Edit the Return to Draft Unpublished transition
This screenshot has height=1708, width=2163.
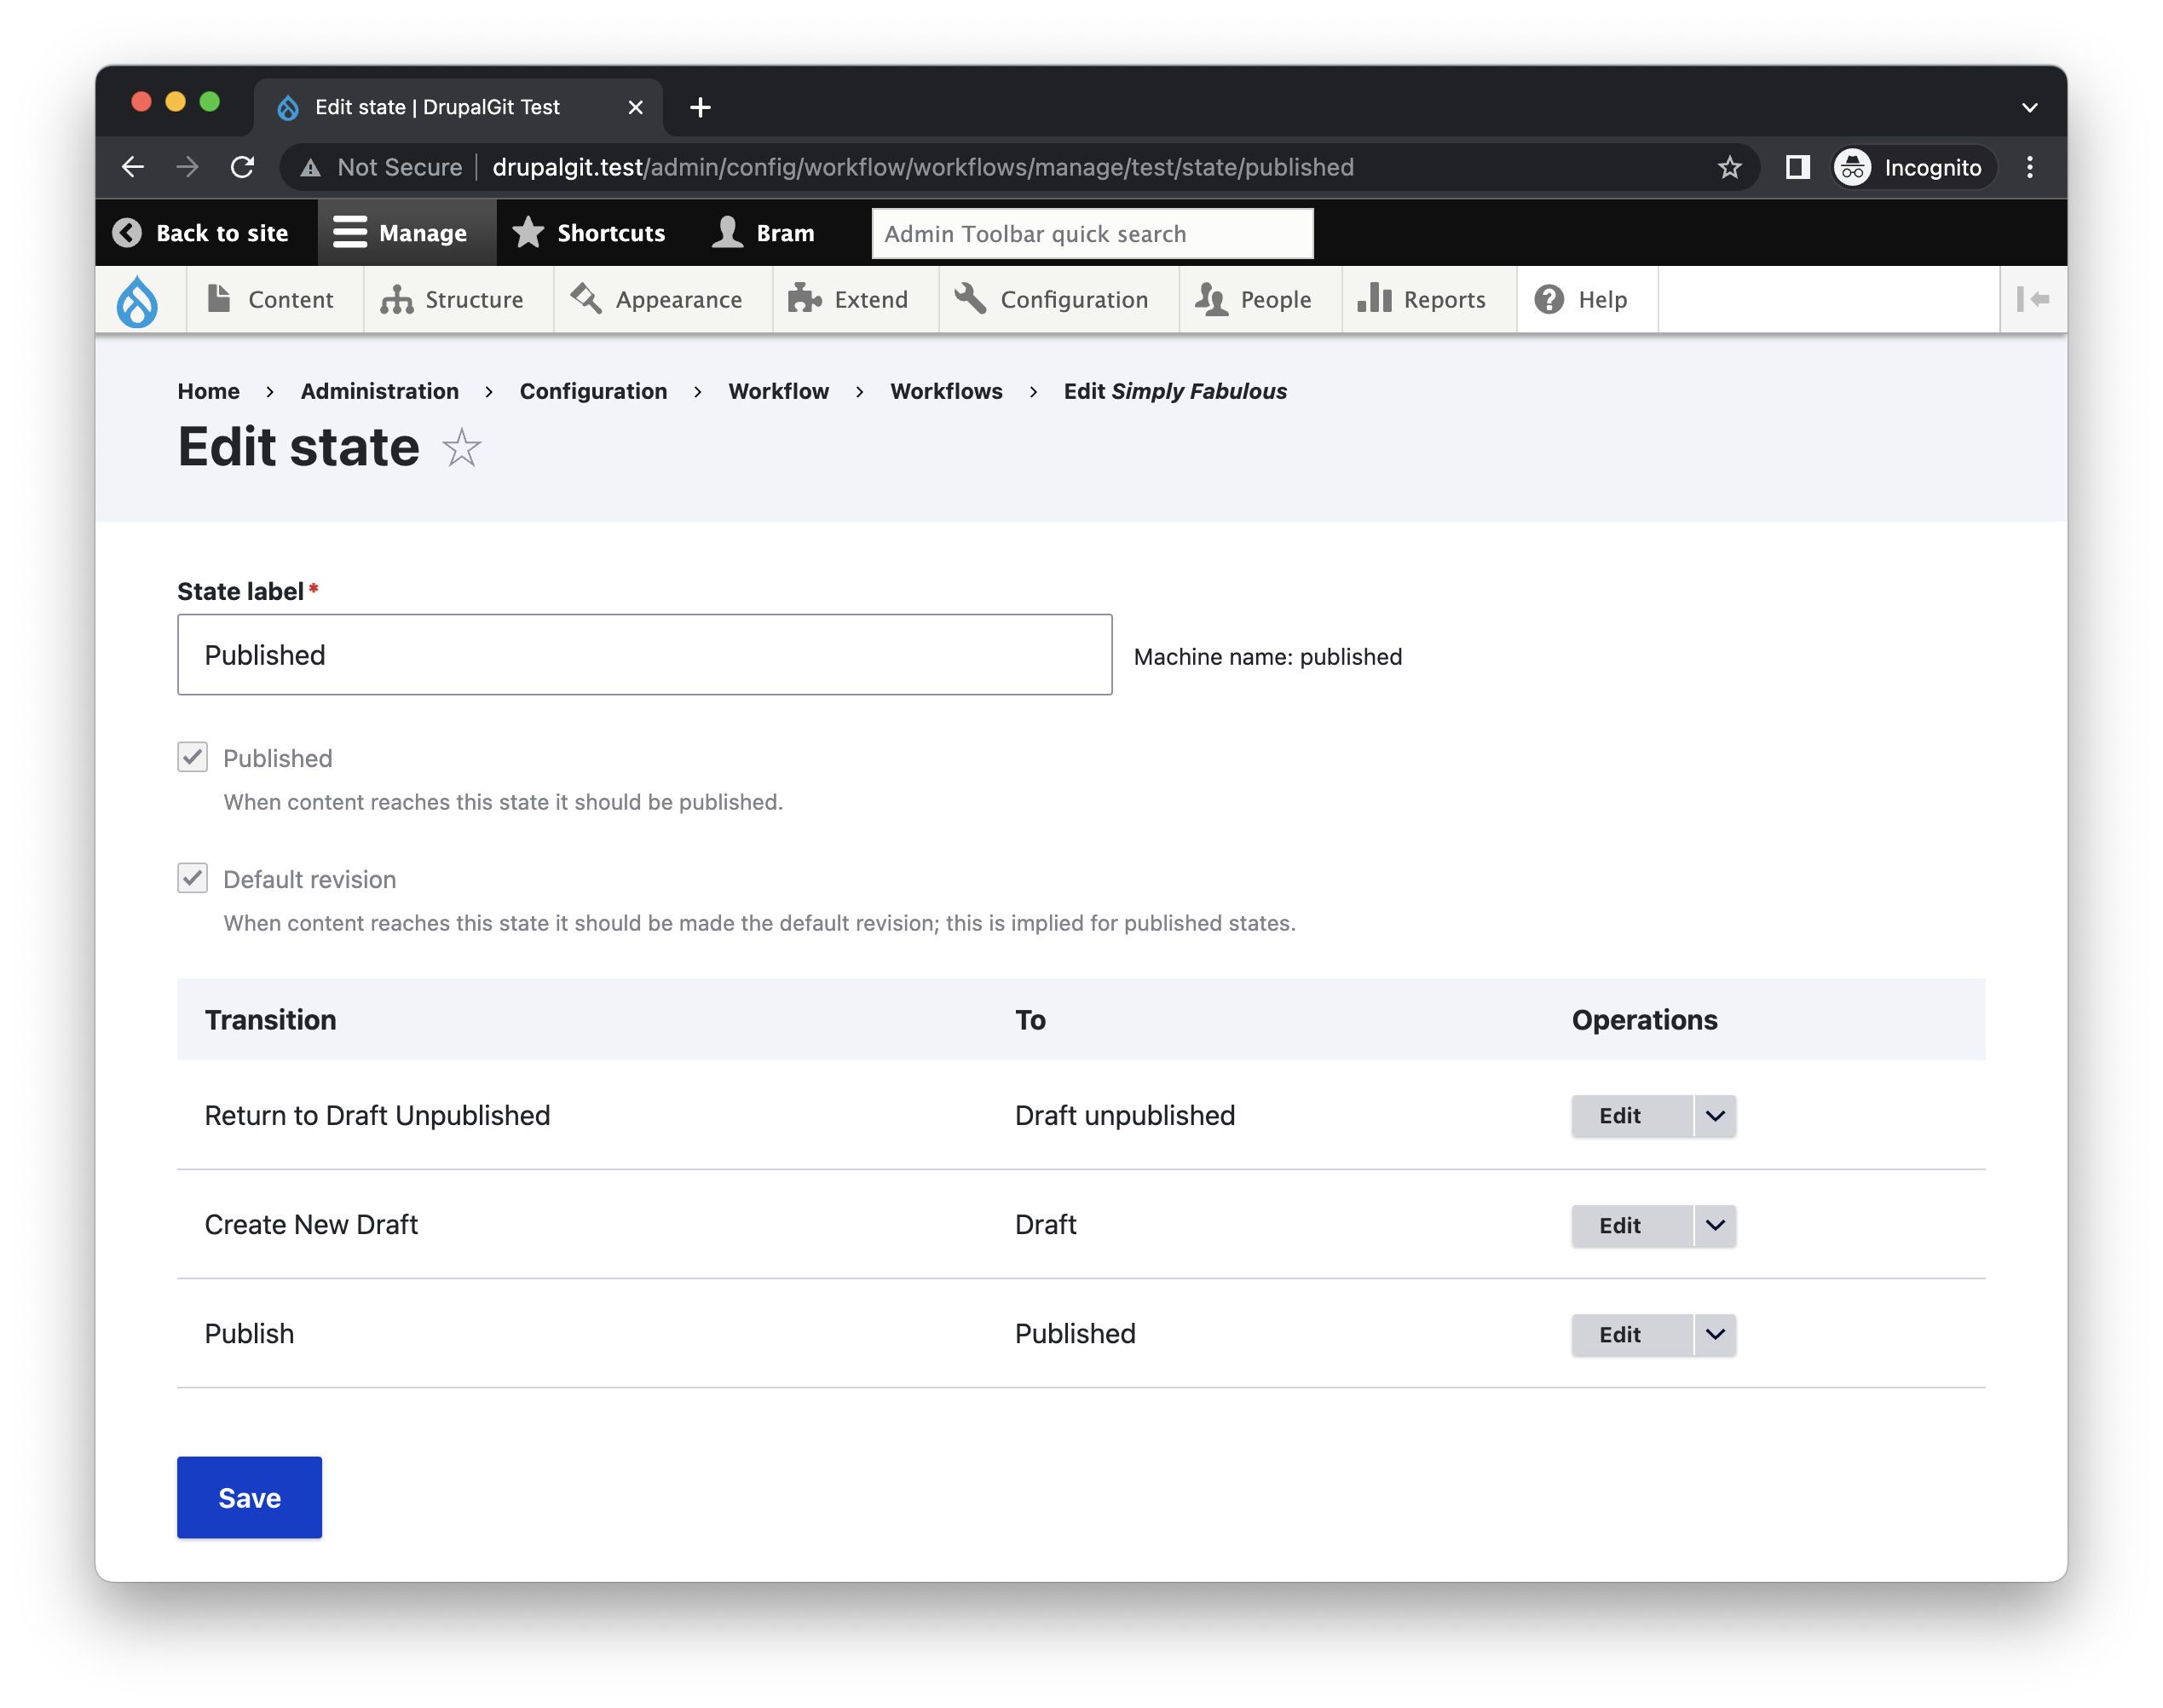[1618, 1115]
